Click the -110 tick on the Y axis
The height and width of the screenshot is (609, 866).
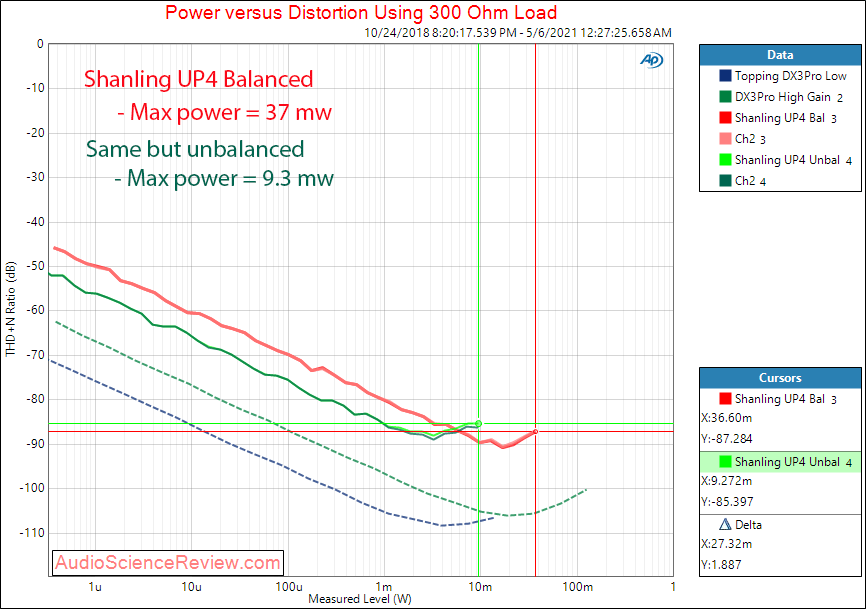click(31, 533)
